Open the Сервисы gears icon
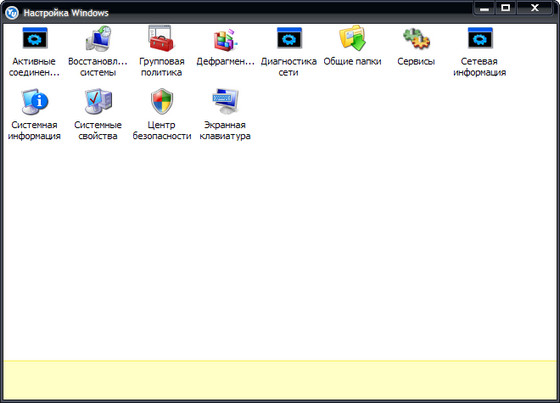 point(416,39)
